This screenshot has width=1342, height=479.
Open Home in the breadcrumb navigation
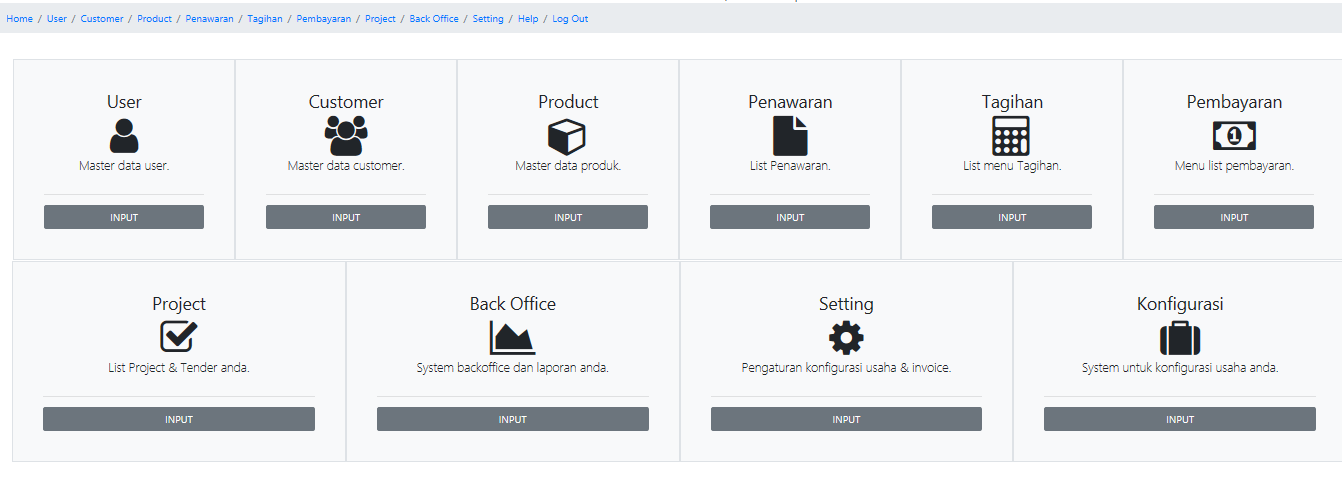point(19,19)
